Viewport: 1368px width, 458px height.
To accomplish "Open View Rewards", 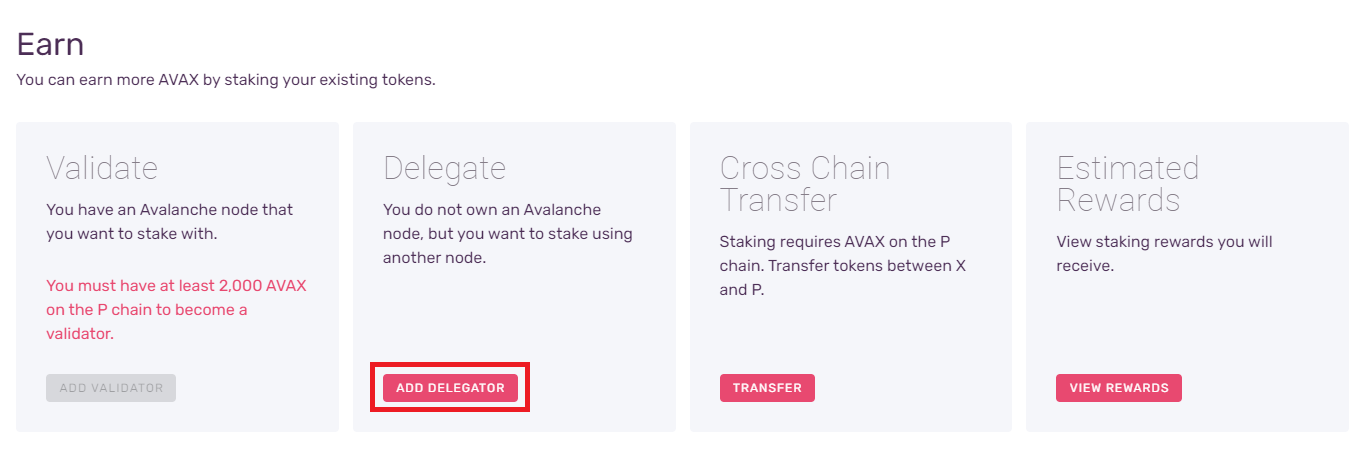I will tap(1118, 388).
